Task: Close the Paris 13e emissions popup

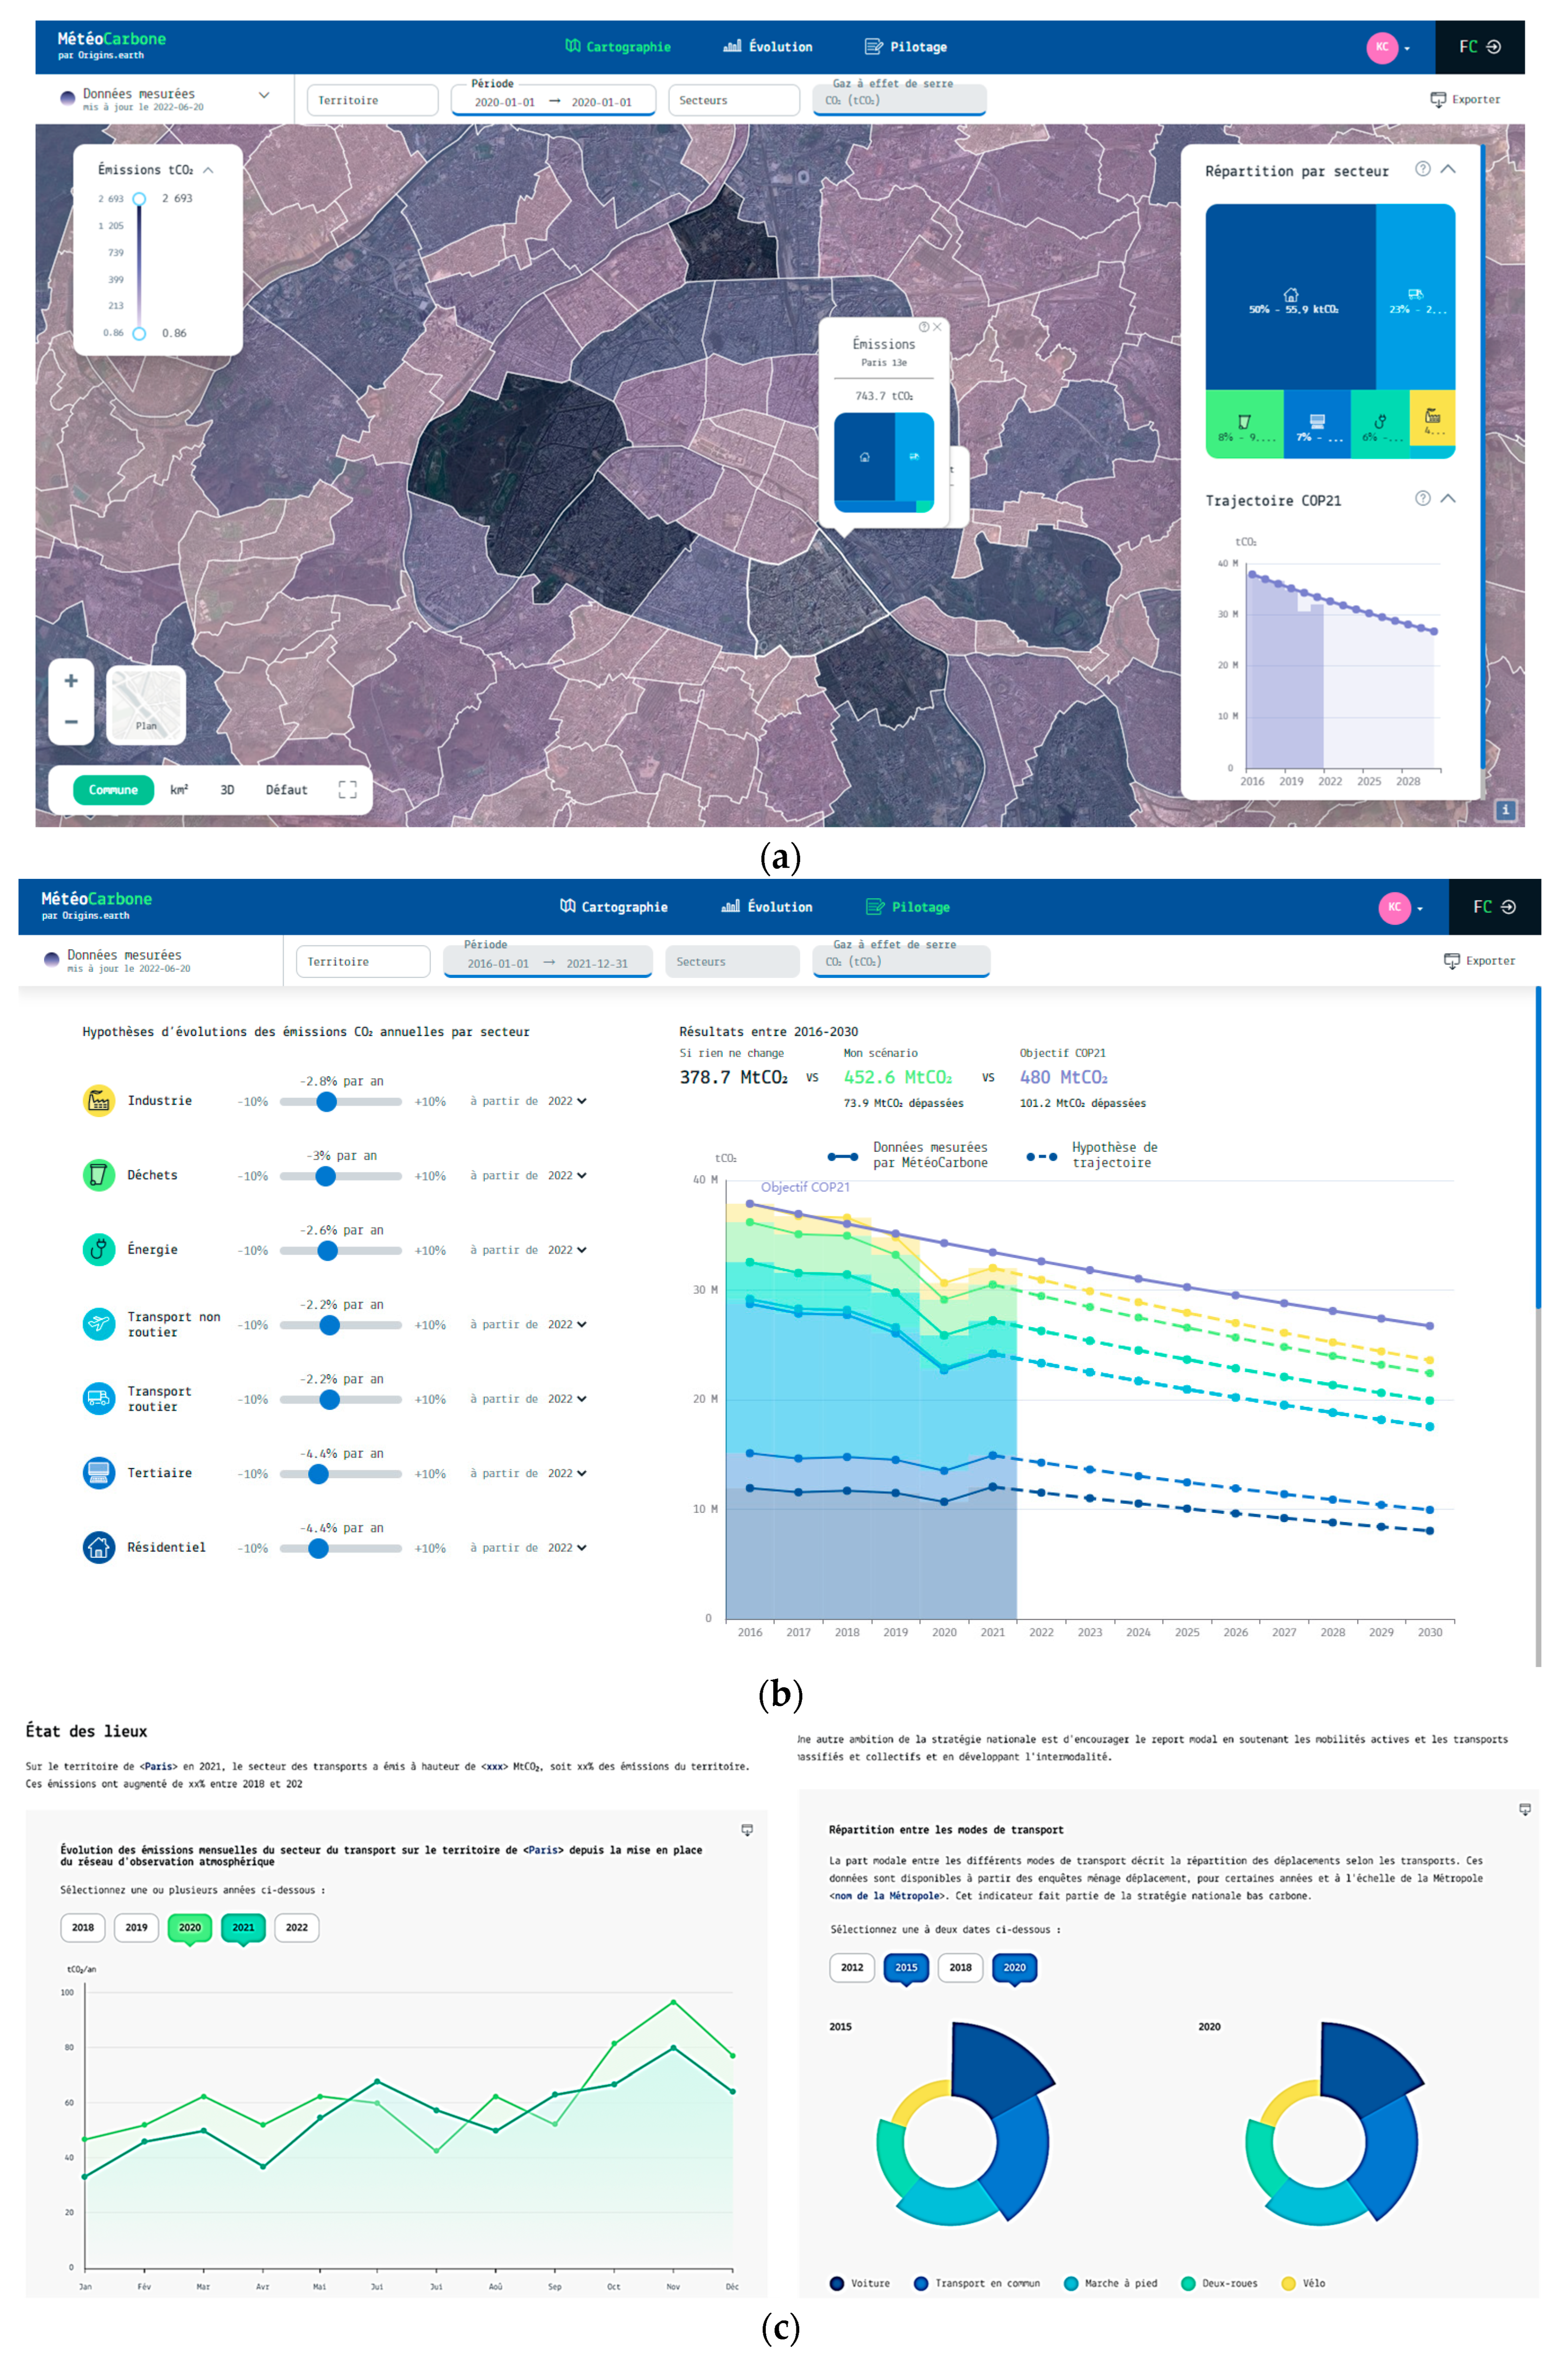Action: click(937, 327)
